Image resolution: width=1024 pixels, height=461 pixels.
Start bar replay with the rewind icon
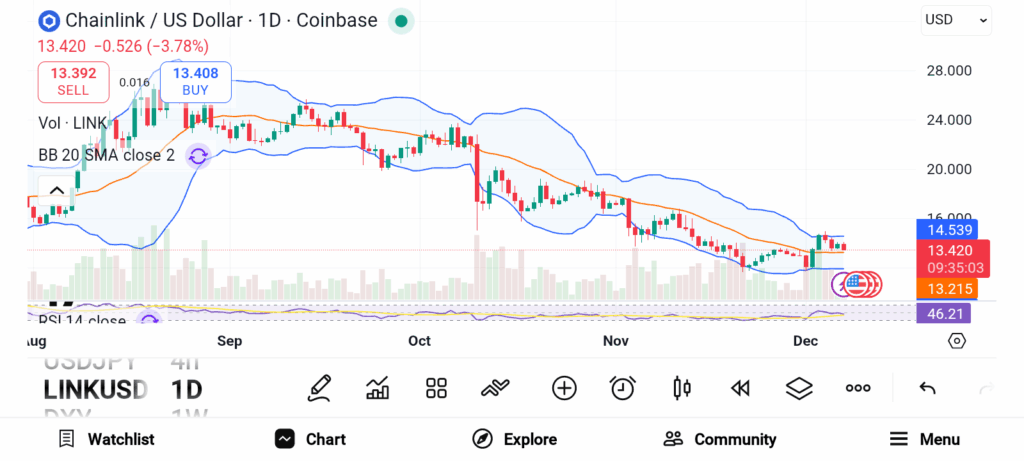(740, 388)
